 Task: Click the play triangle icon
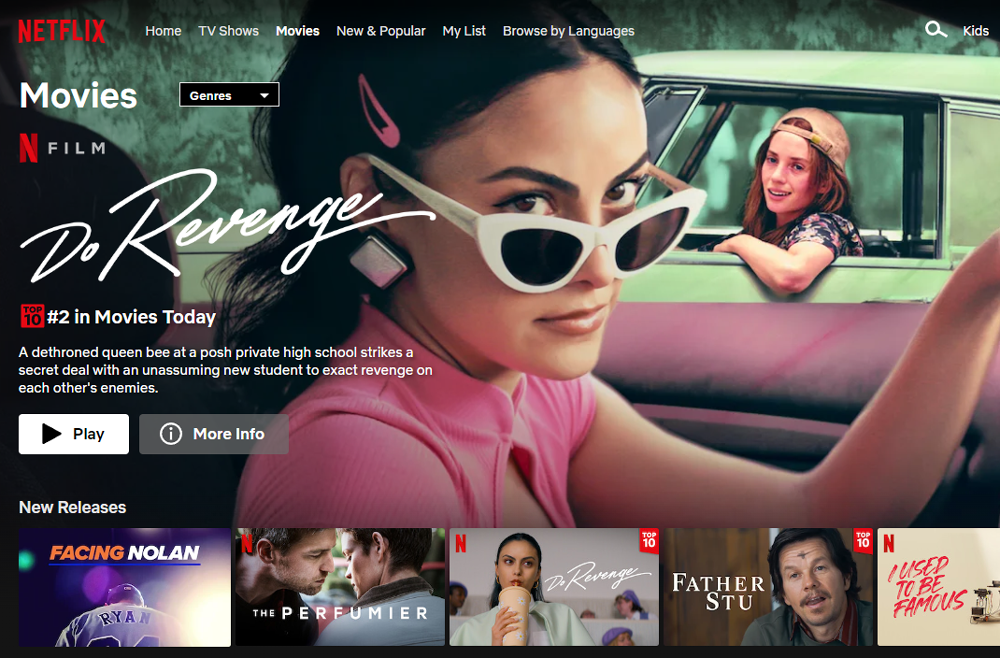51,434
